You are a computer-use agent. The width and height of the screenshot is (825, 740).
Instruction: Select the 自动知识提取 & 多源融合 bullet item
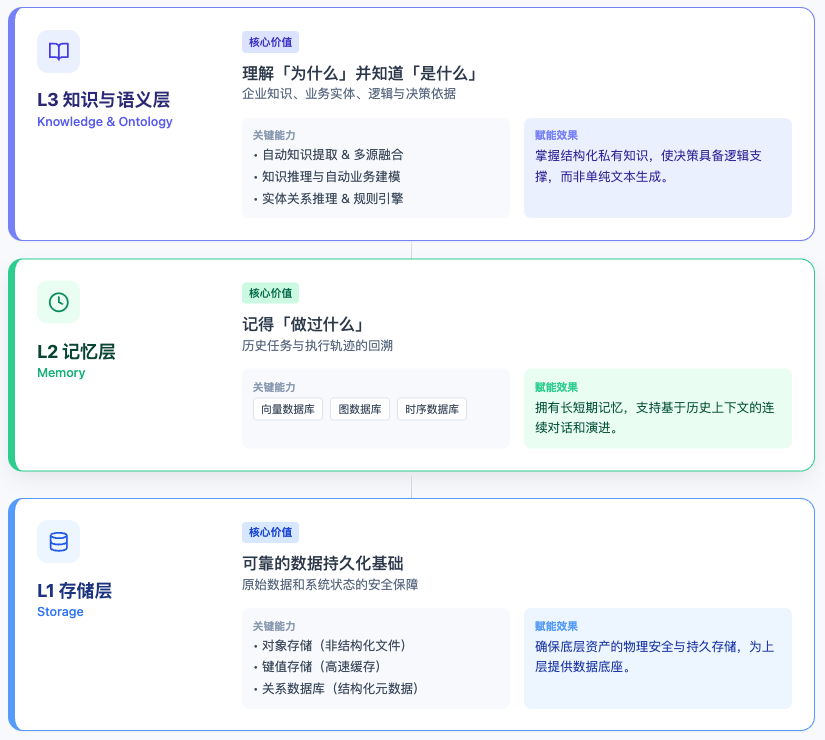(333, 155)
